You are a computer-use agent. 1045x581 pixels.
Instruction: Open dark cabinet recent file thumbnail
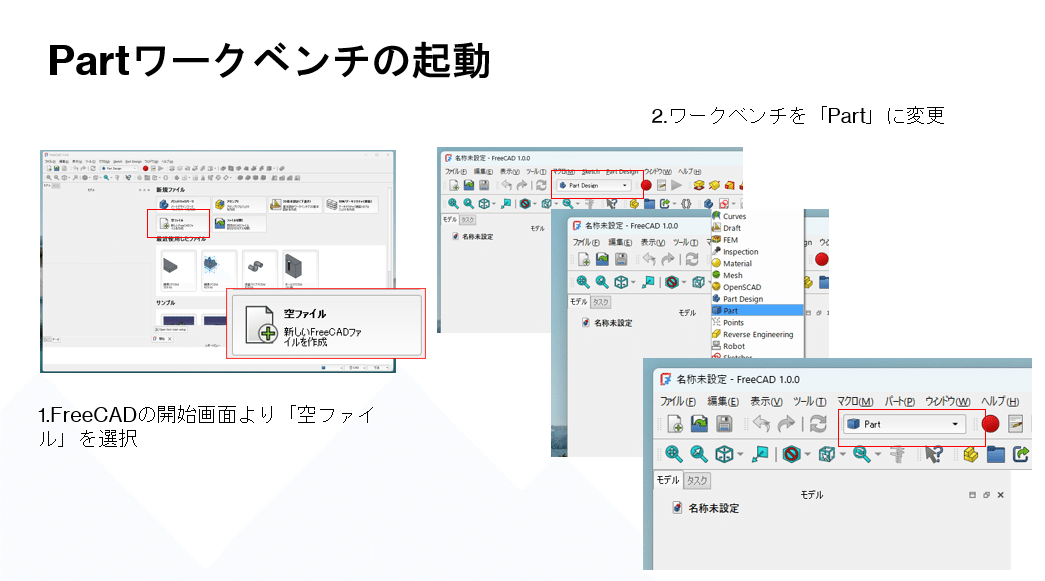300,270
